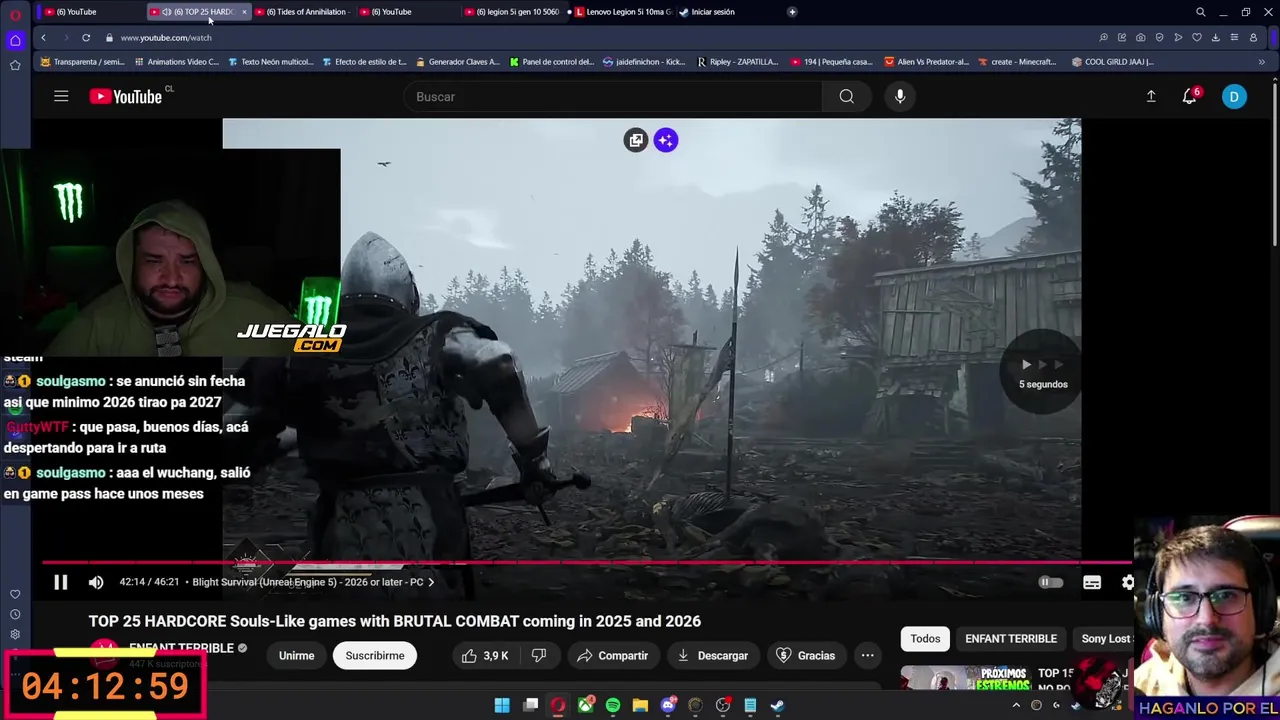
Task: Open YouTube notifications bell
Action: [x=1189, y=96]
